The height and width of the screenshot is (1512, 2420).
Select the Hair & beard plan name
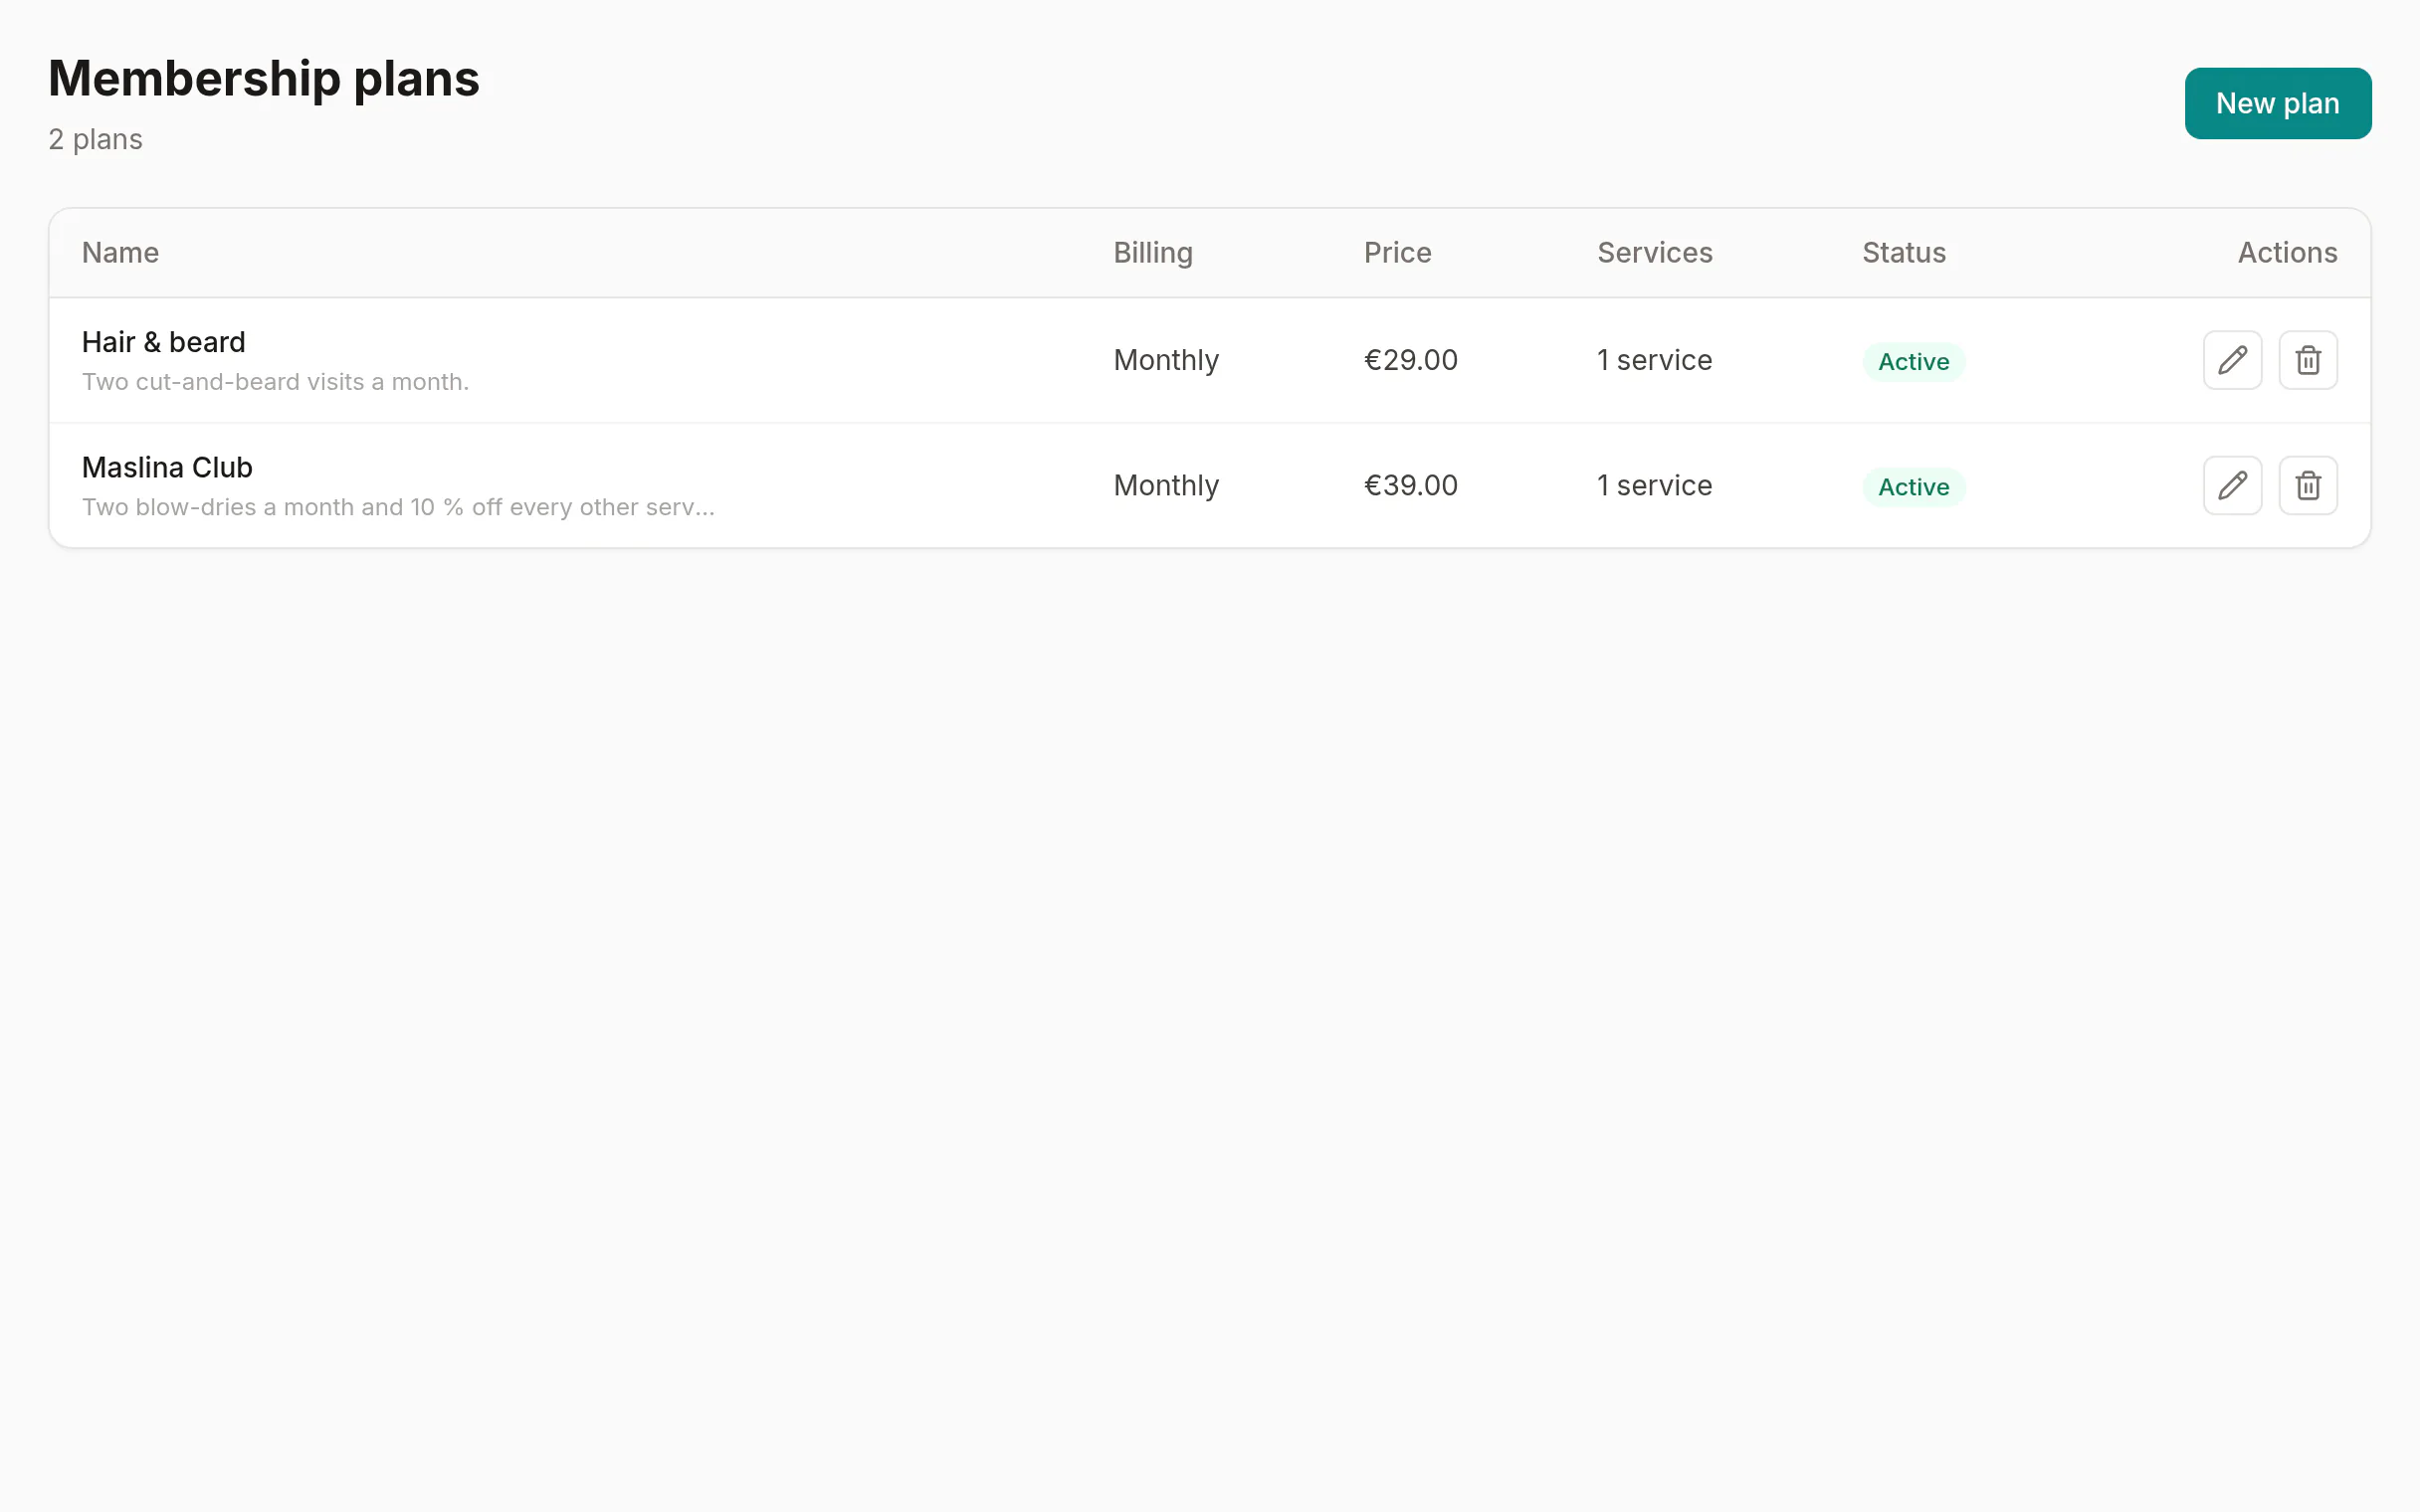[x=163, y=342]
